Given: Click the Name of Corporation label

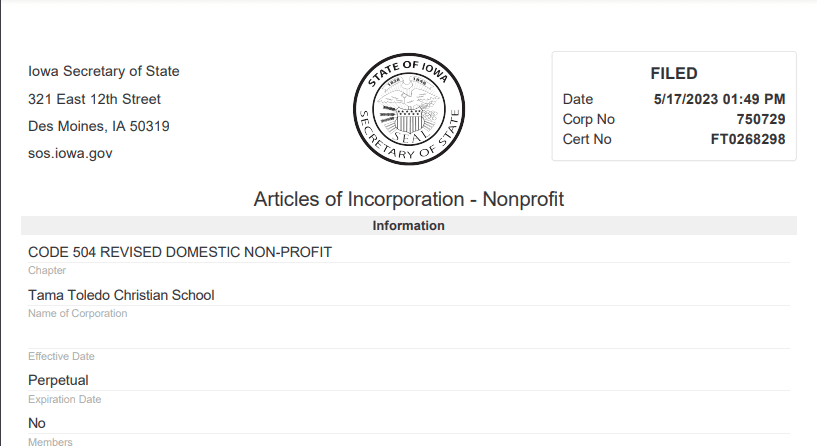Looking at the screenshot, I should (77, 314).
